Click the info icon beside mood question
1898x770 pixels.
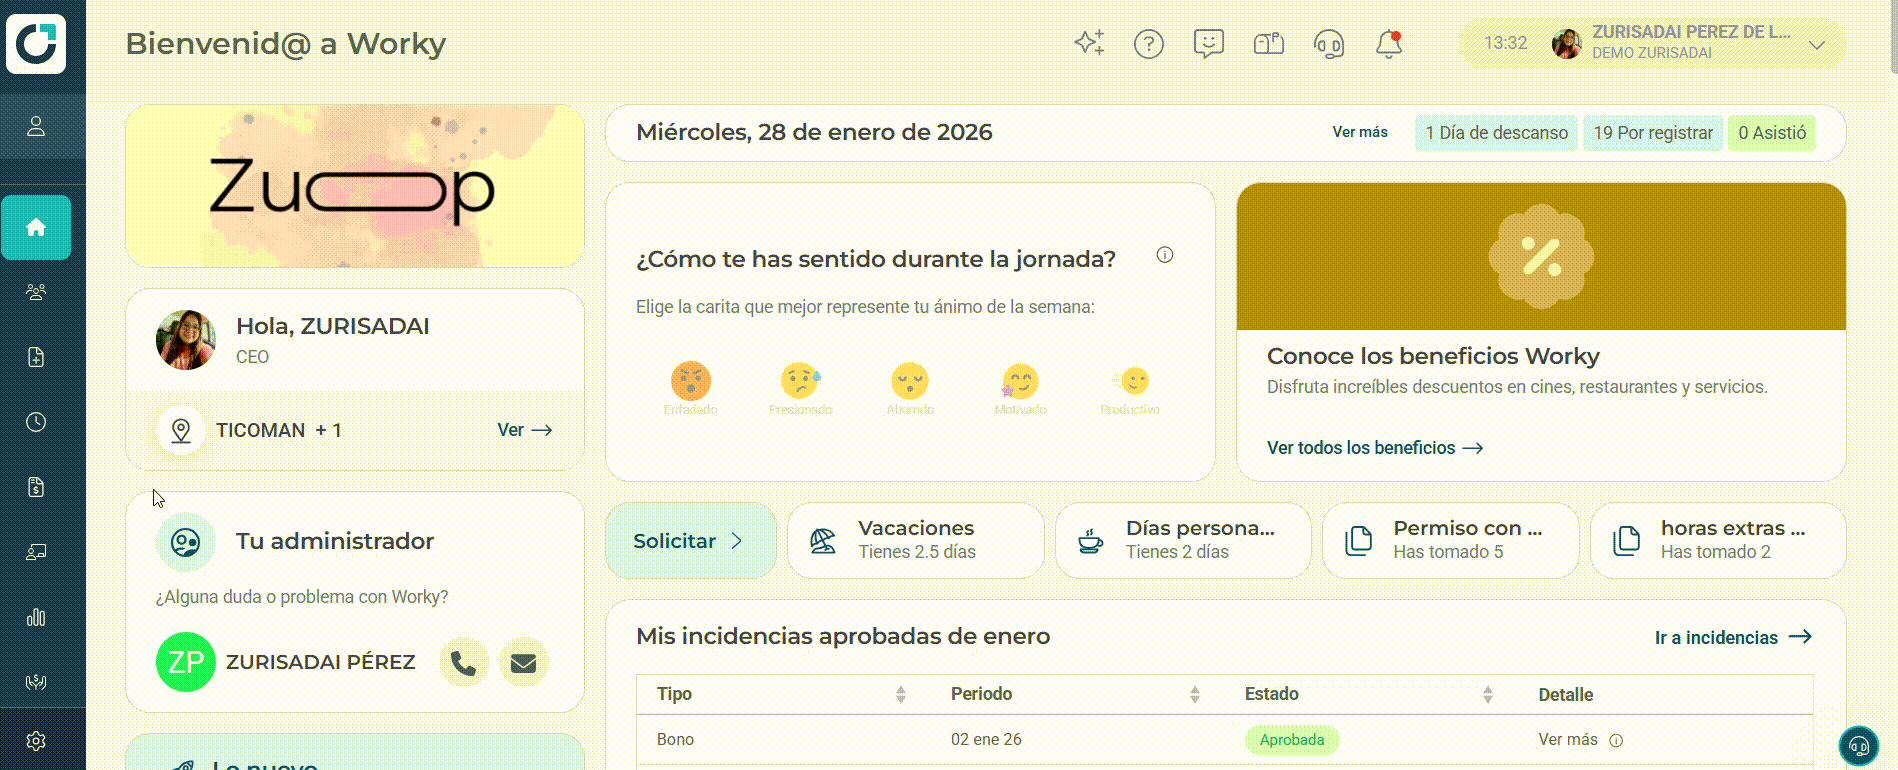pos(1165,255)
